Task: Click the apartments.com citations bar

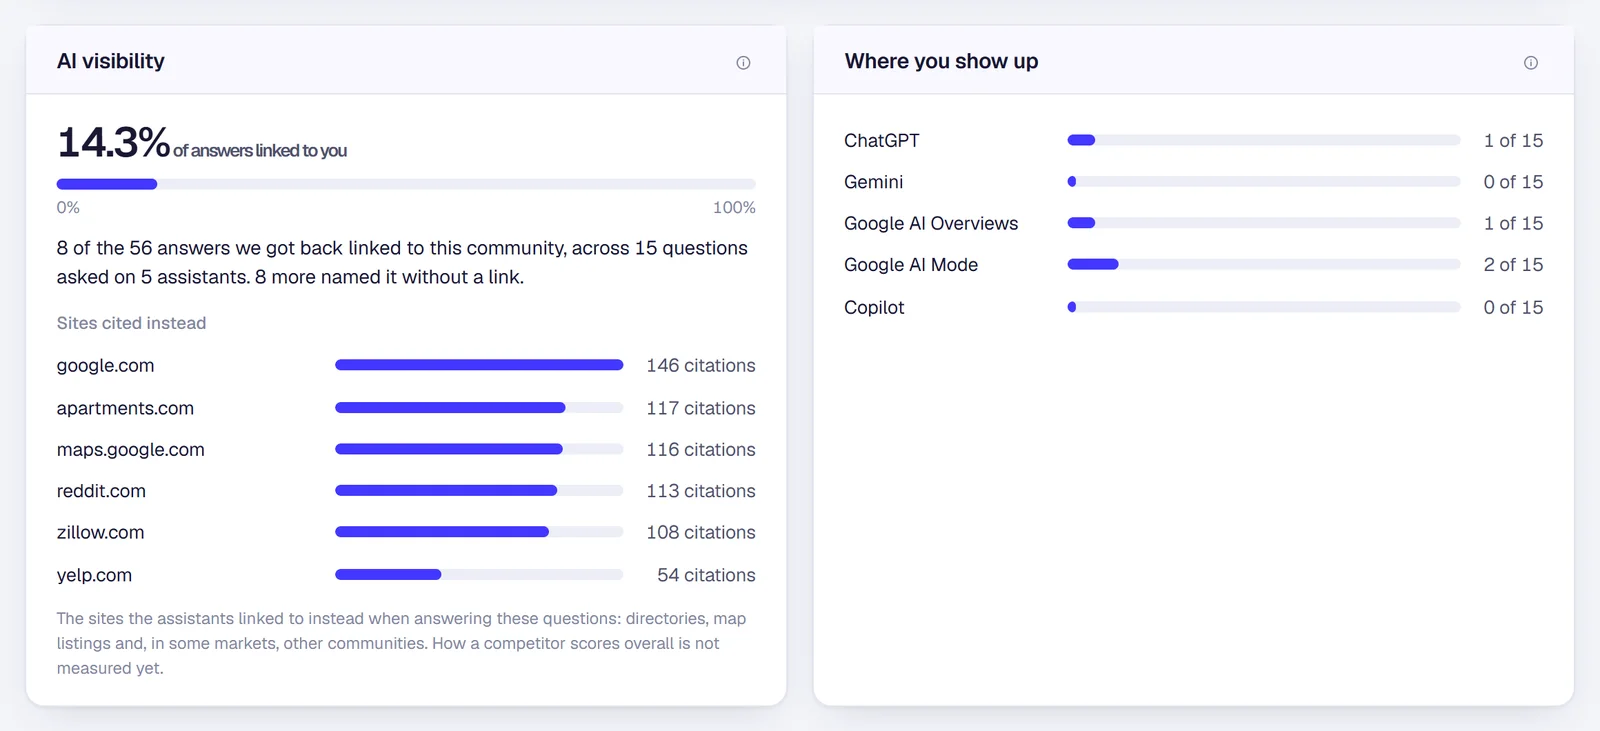Action: 479,408
